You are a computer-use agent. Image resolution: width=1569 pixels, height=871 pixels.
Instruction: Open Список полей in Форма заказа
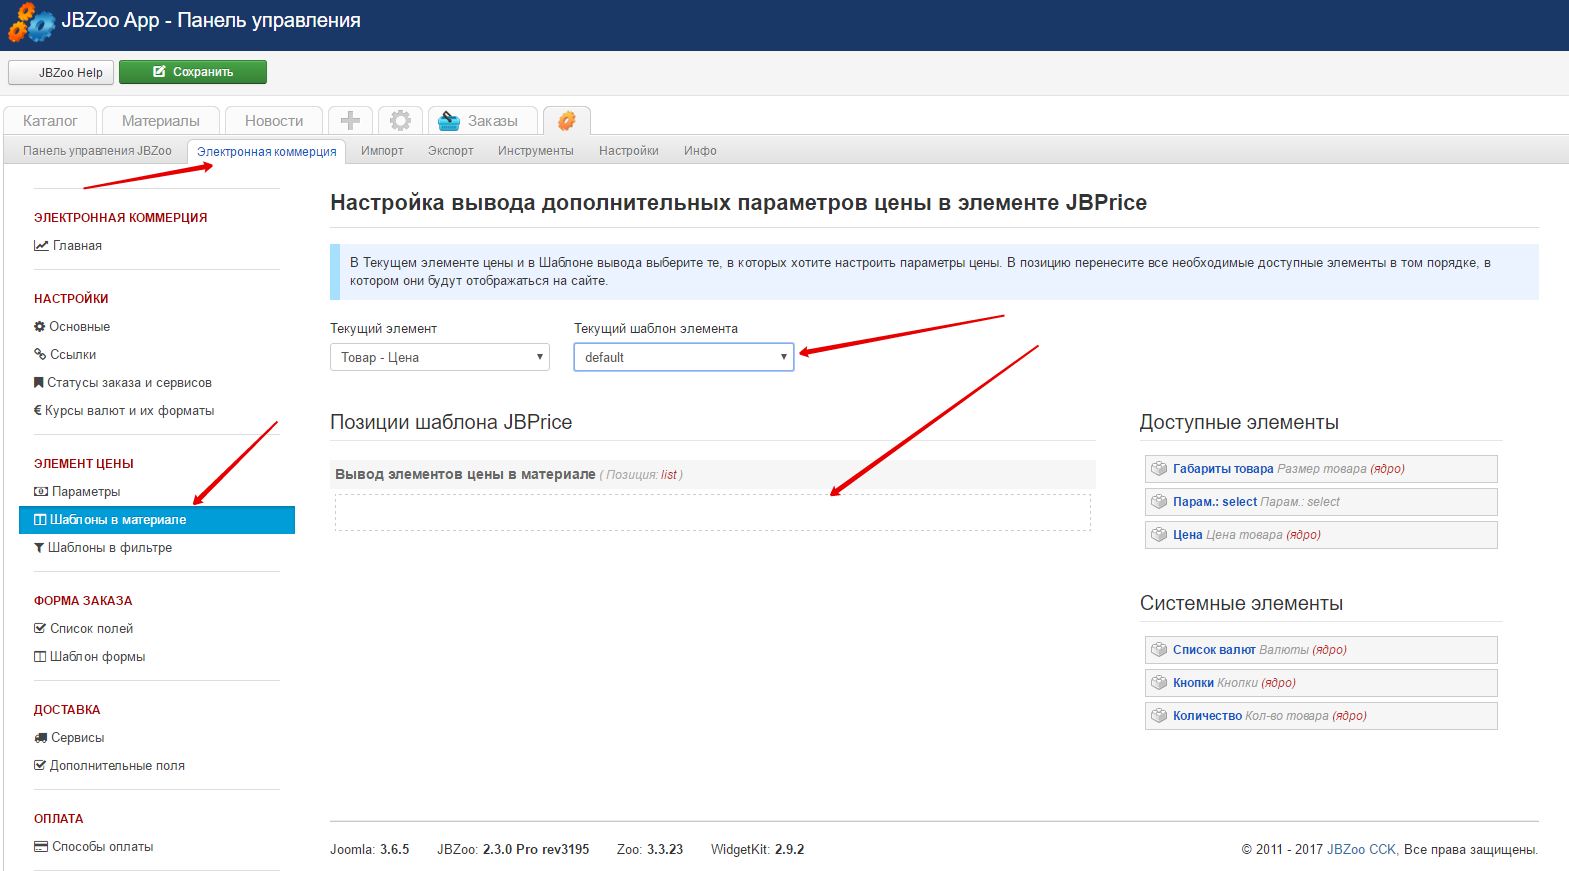(84, 629)
